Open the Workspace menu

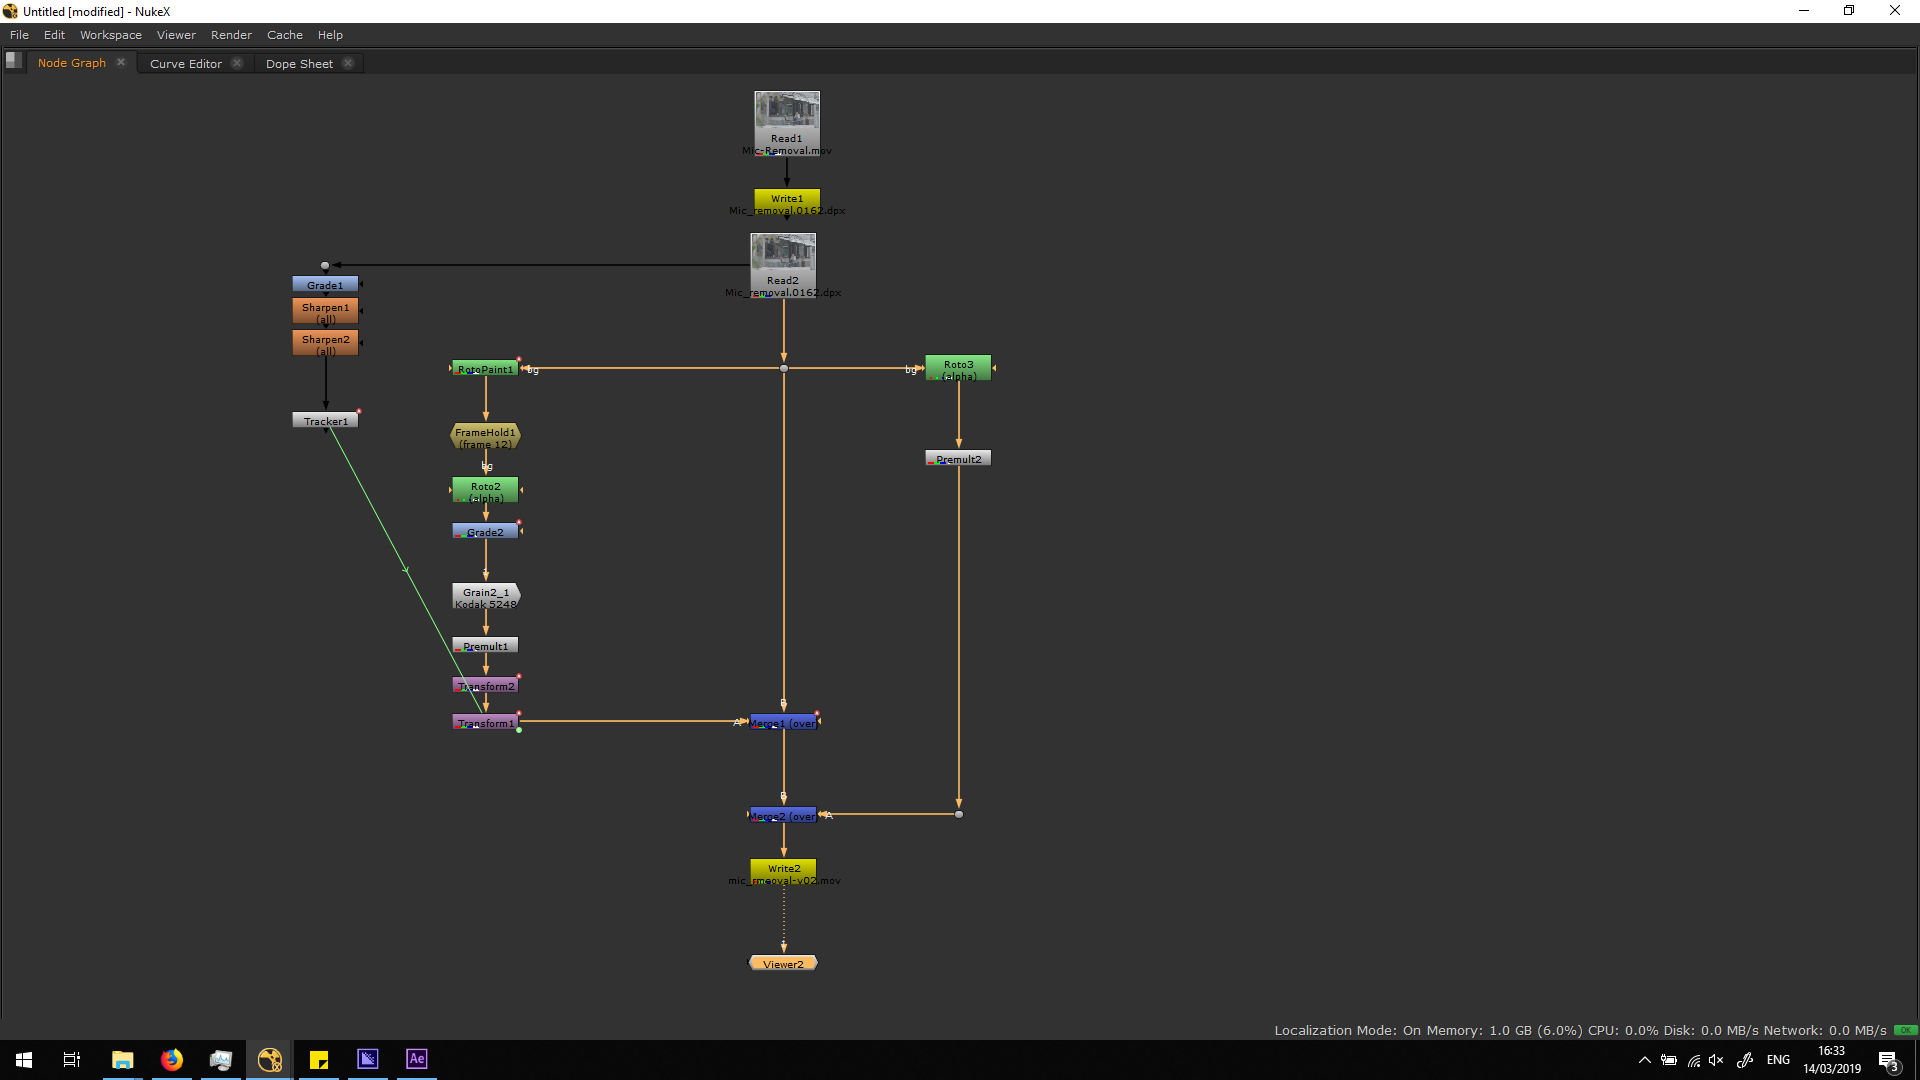[x=110, y=35]
